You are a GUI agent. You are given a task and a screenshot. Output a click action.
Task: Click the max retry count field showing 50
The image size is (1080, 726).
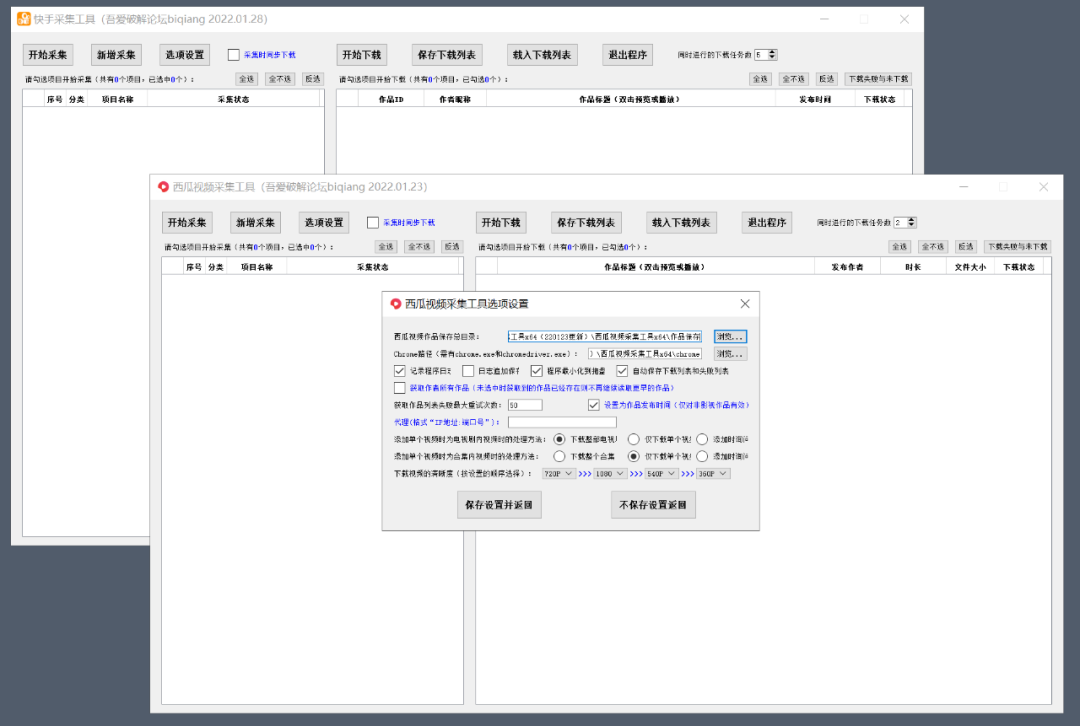[525, 405]
